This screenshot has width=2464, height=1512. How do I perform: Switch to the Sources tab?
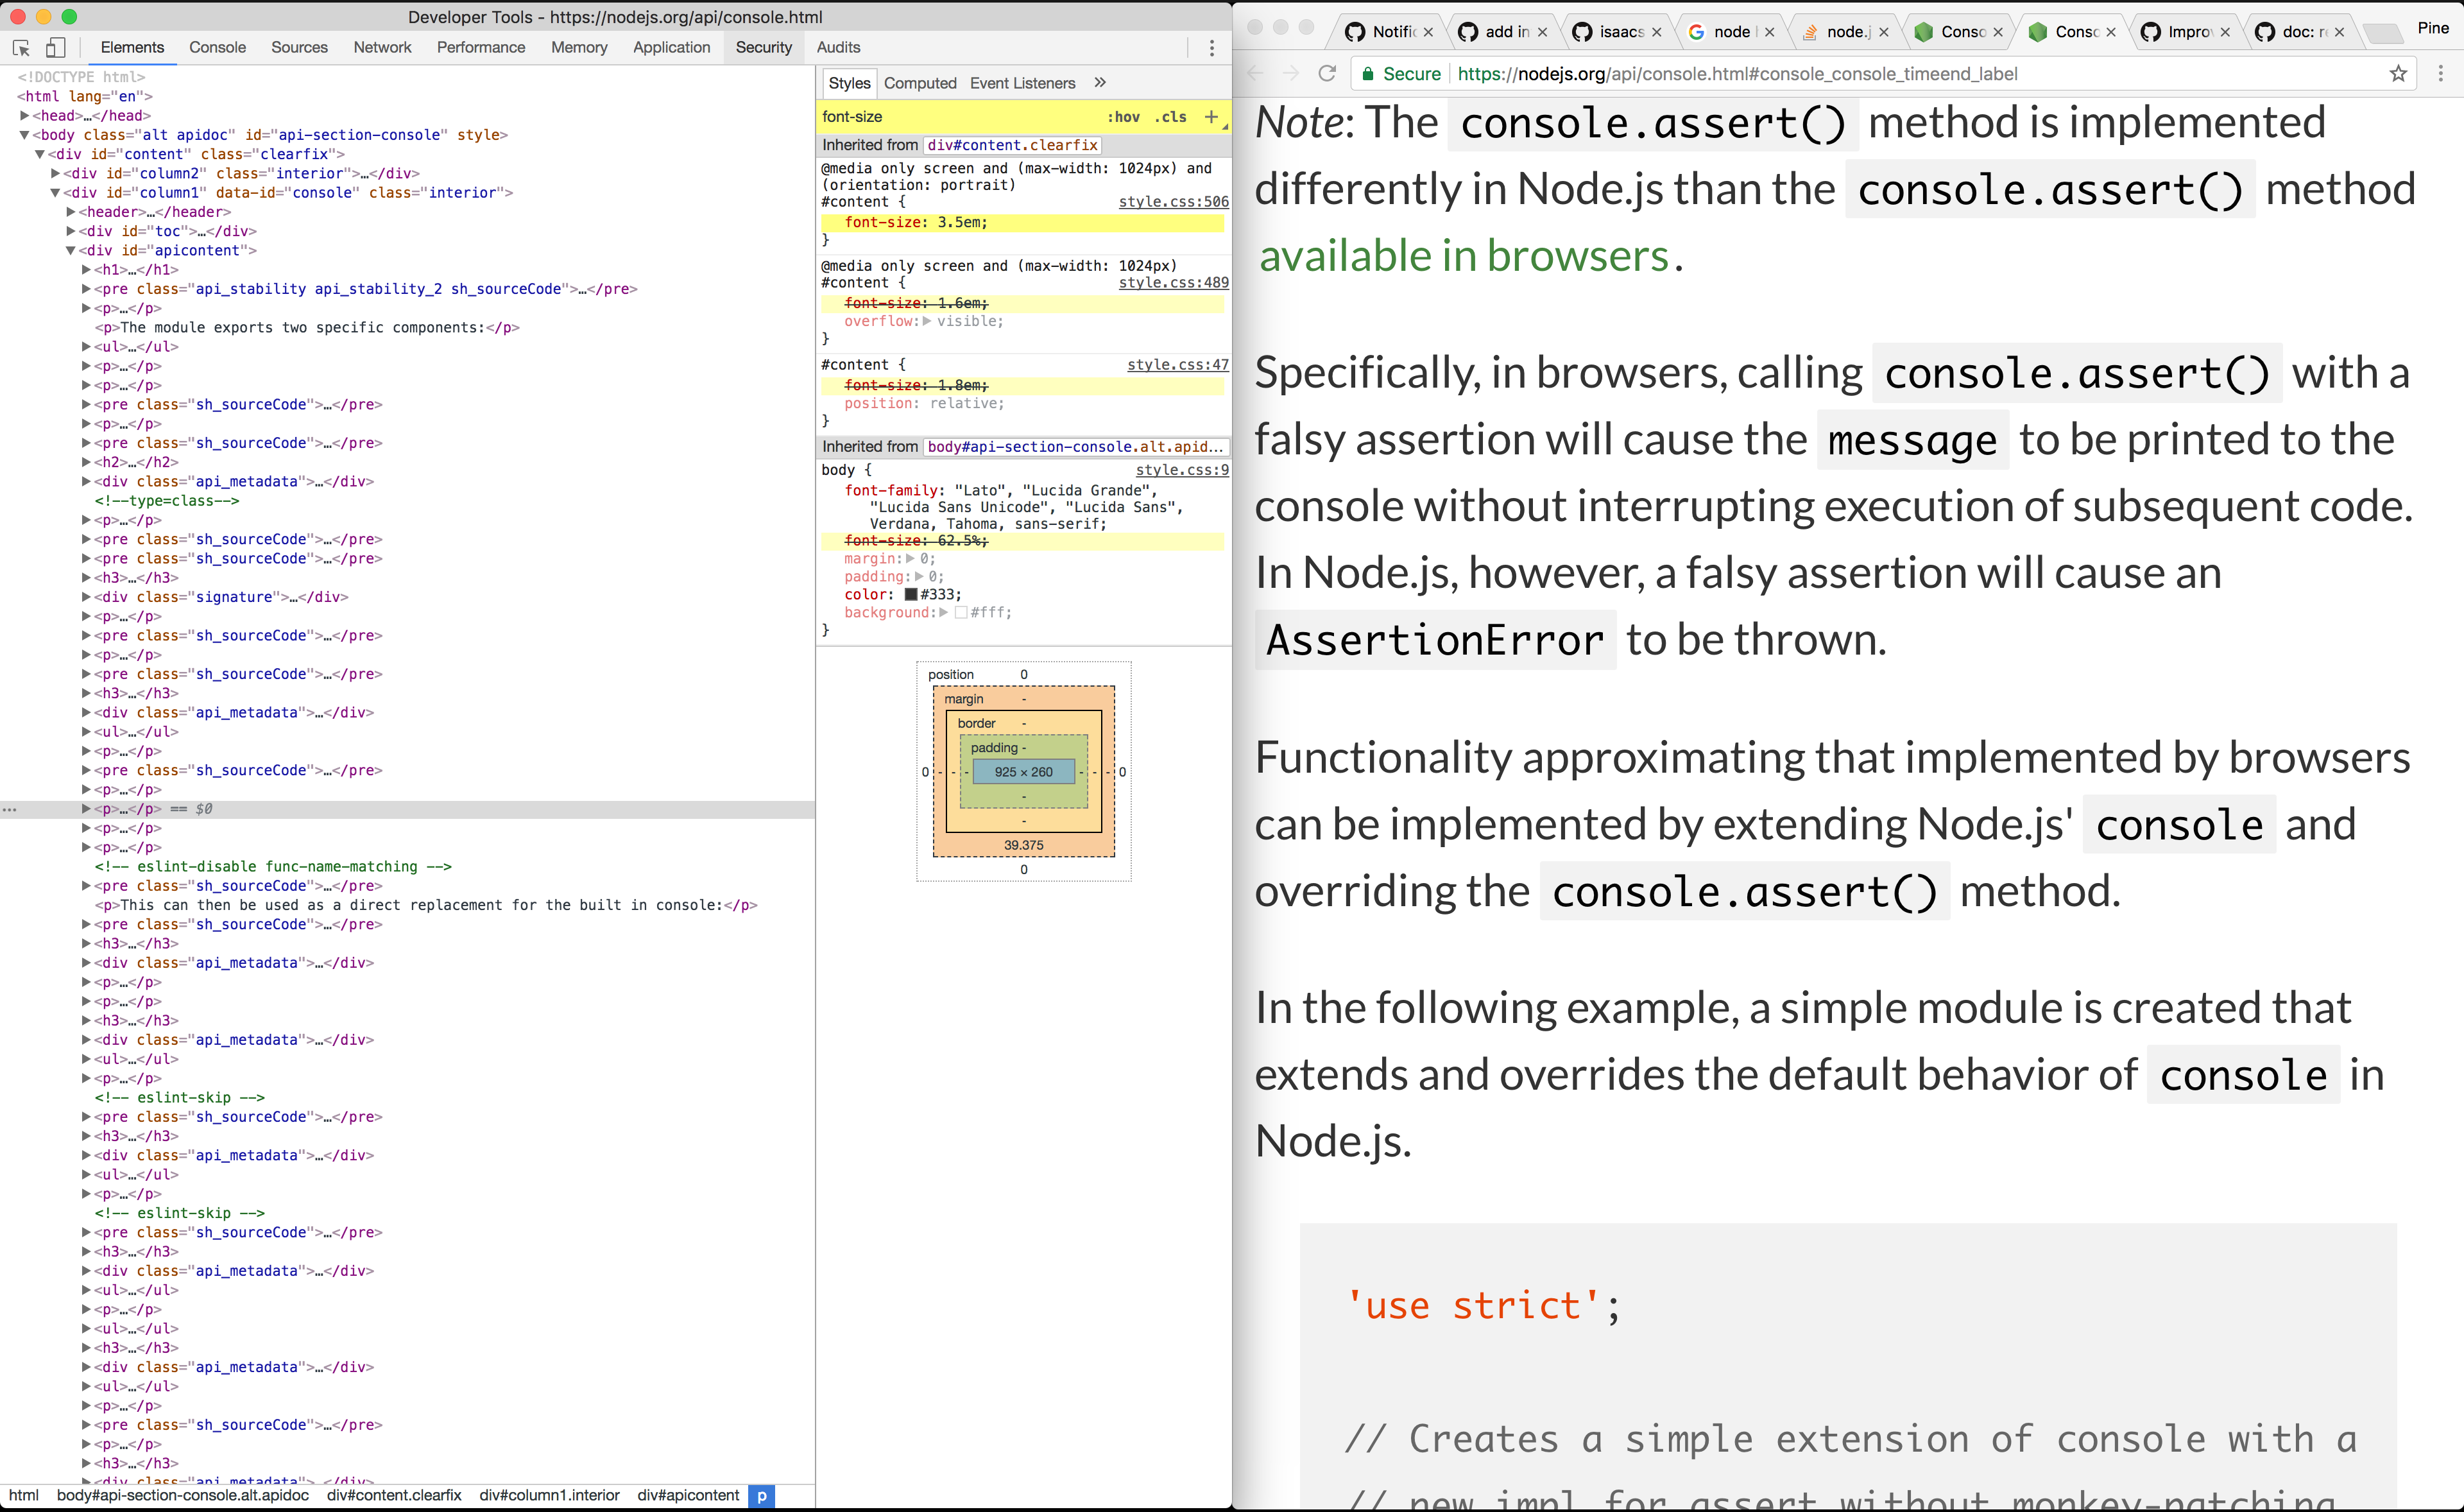point(299,47)
